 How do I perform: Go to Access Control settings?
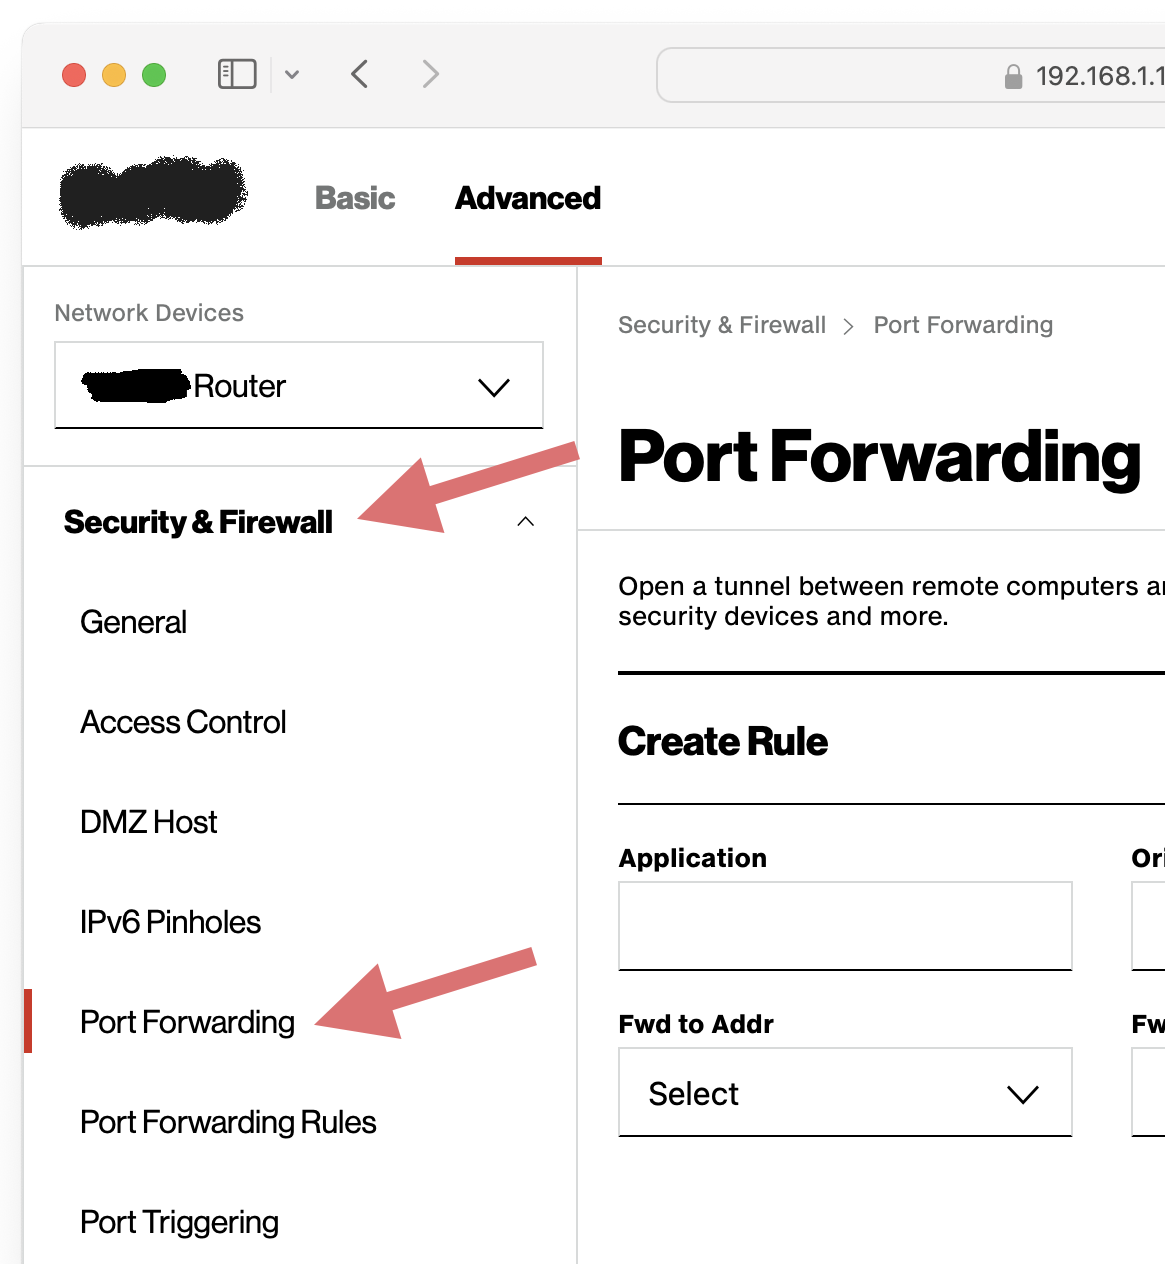[x=184, y=722]
